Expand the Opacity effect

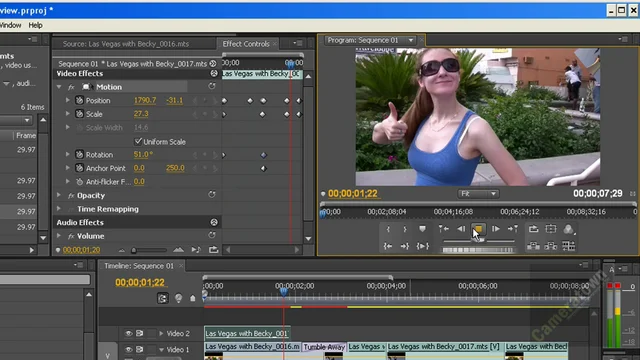pyautogui.click(x=59, y=195)
